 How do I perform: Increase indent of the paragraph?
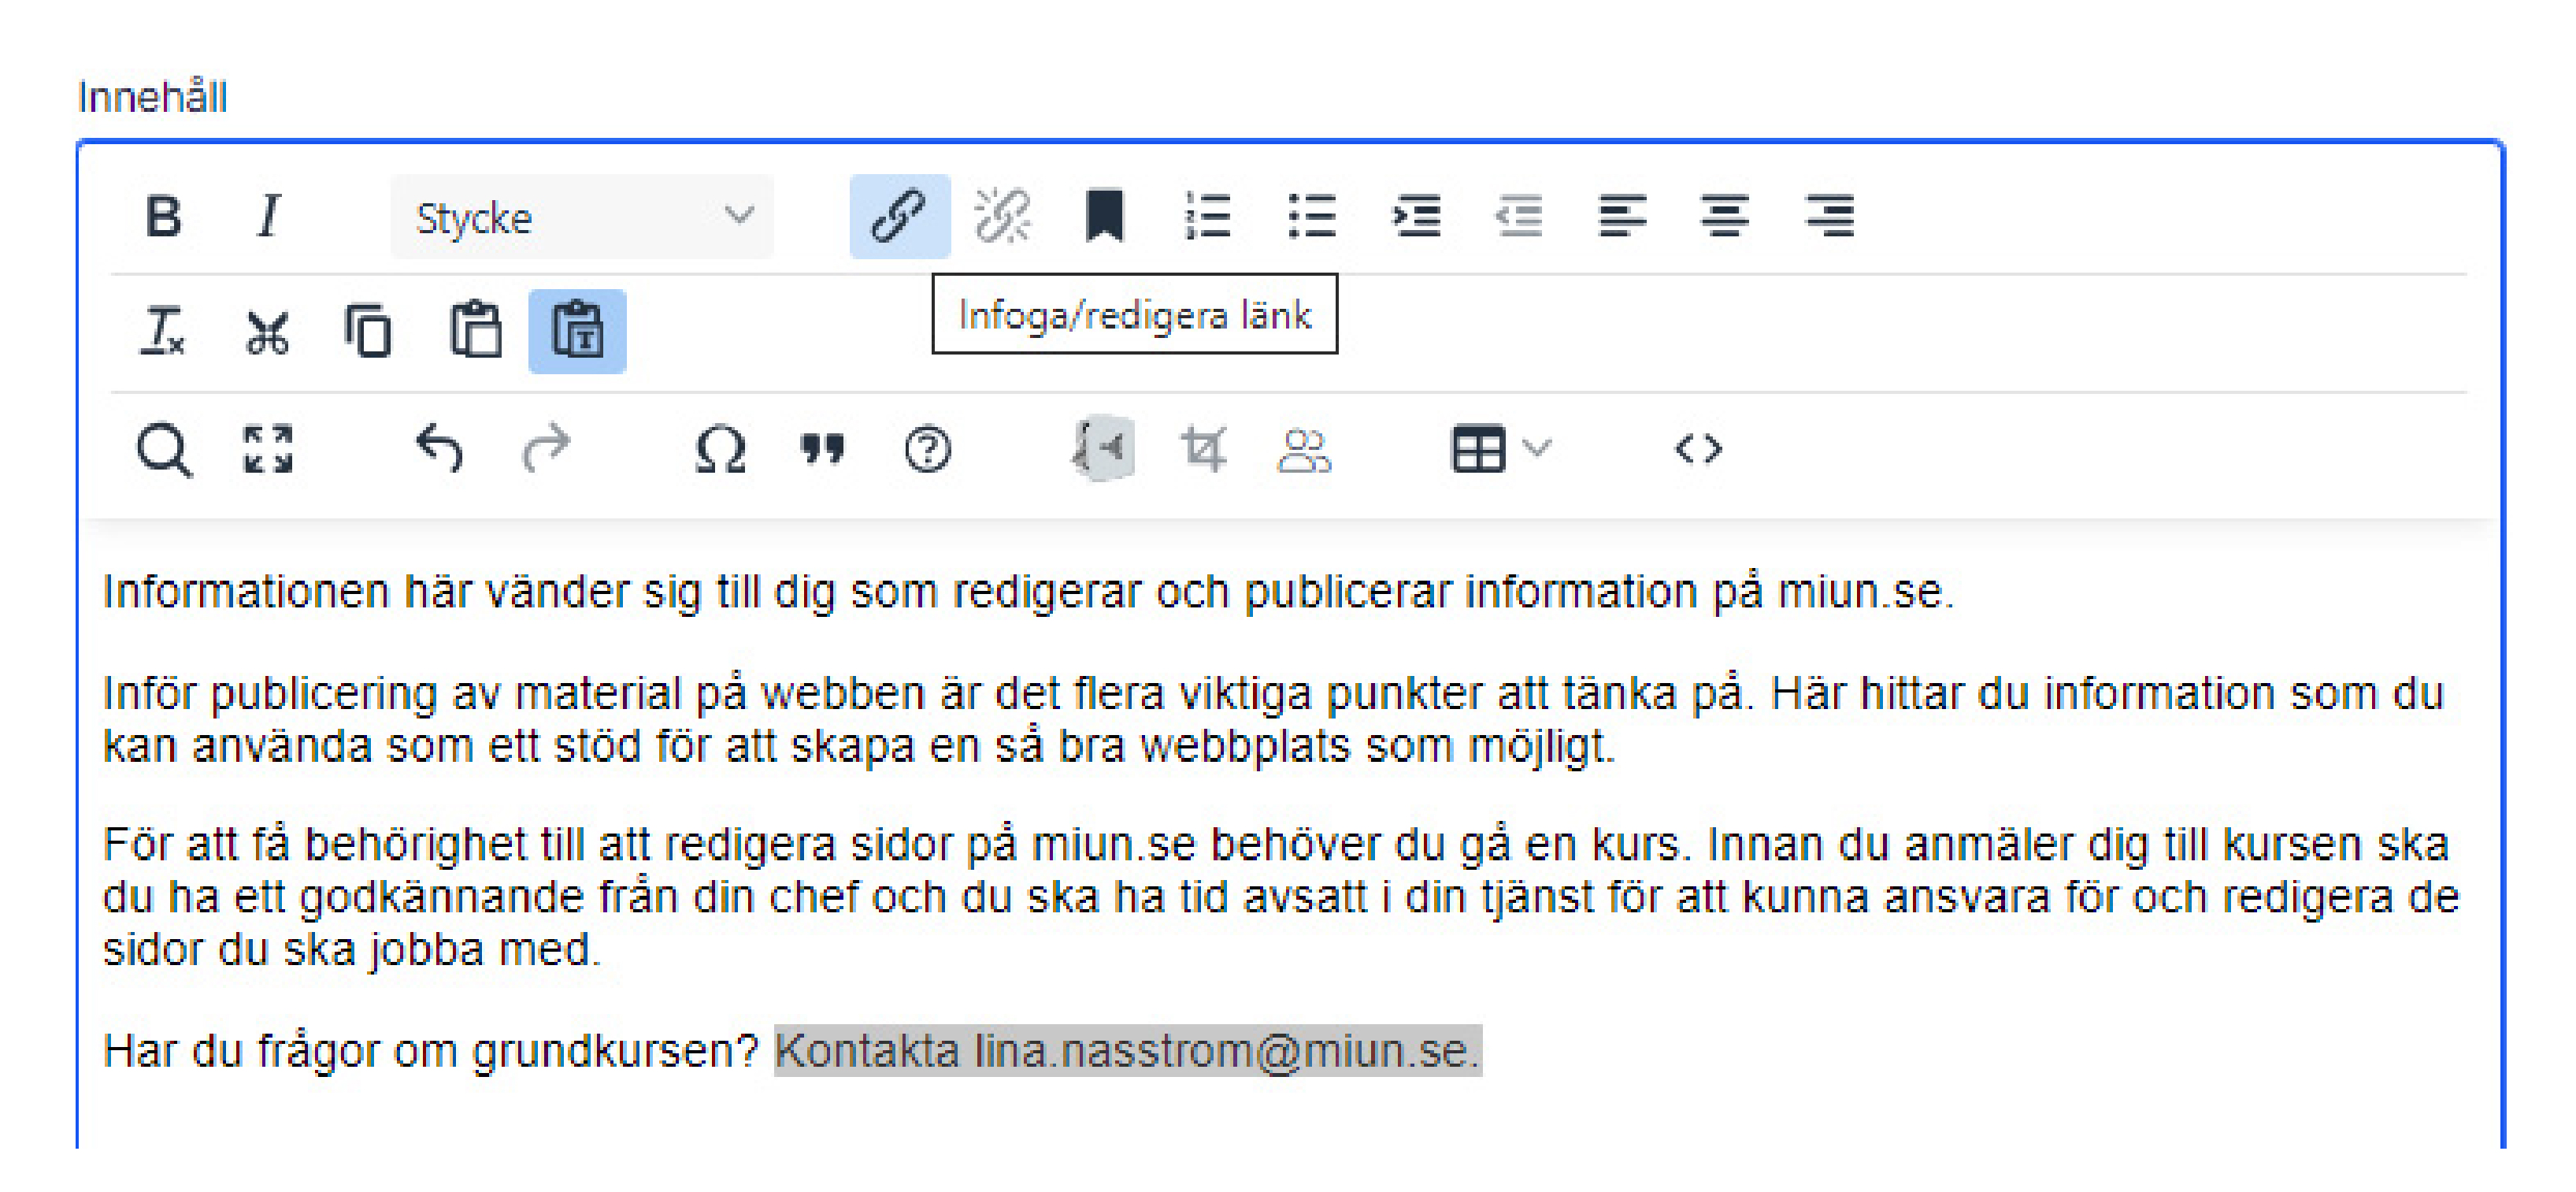1416,216
